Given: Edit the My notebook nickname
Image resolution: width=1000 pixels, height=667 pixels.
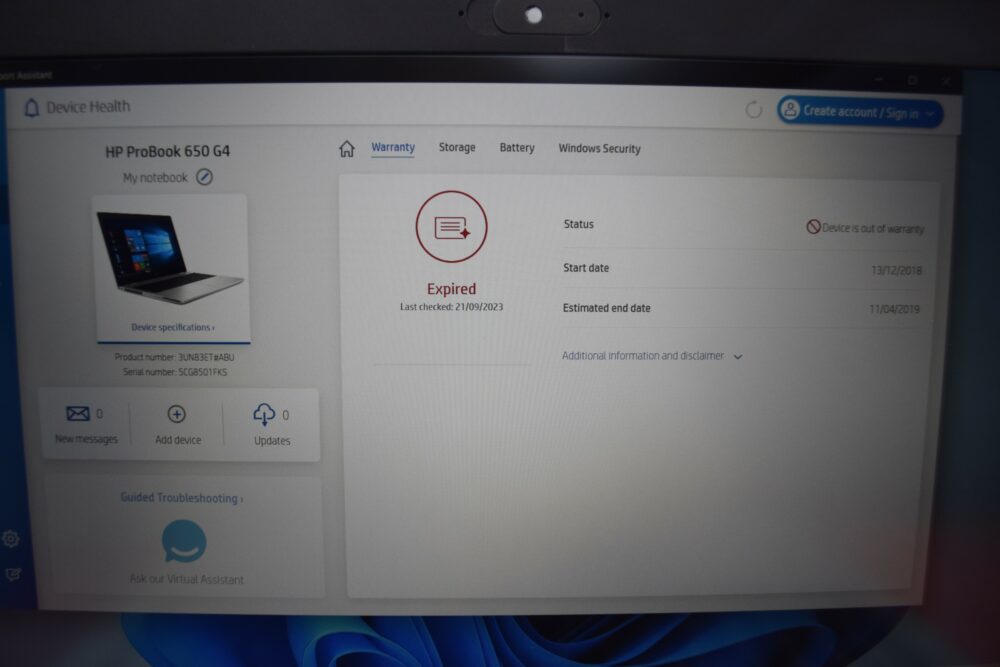Looking at the screenshot, I should tap(204, 177).
